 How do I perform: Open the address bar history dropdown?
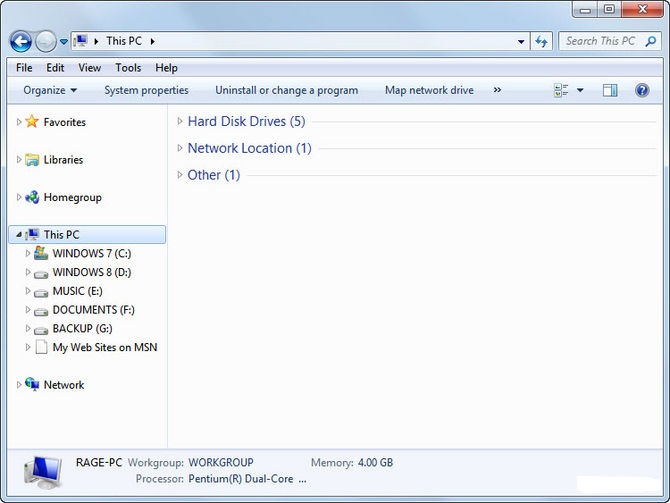[521, 42]
